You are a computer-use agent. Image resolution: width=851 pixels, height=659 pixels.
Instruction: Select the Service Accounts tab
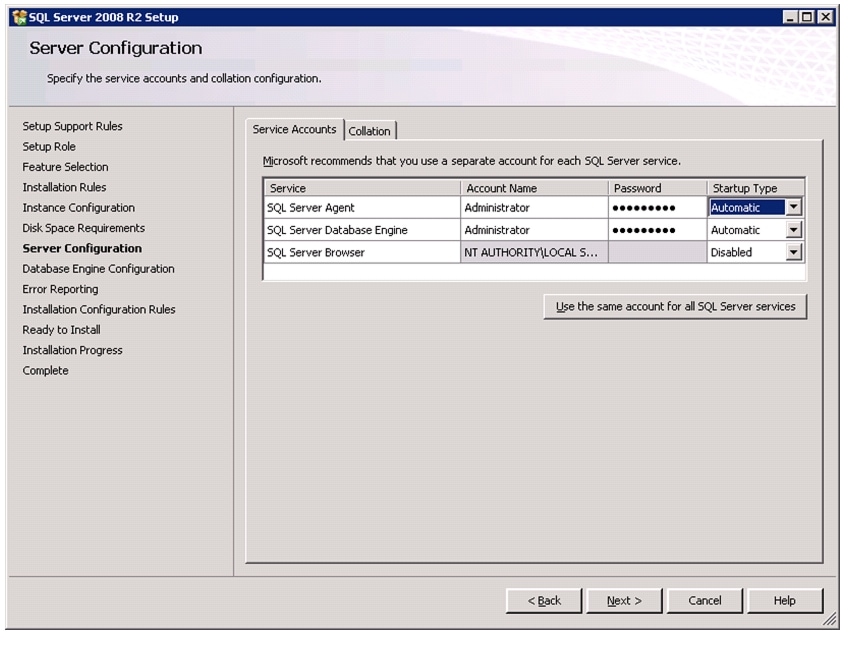point(294,130)
